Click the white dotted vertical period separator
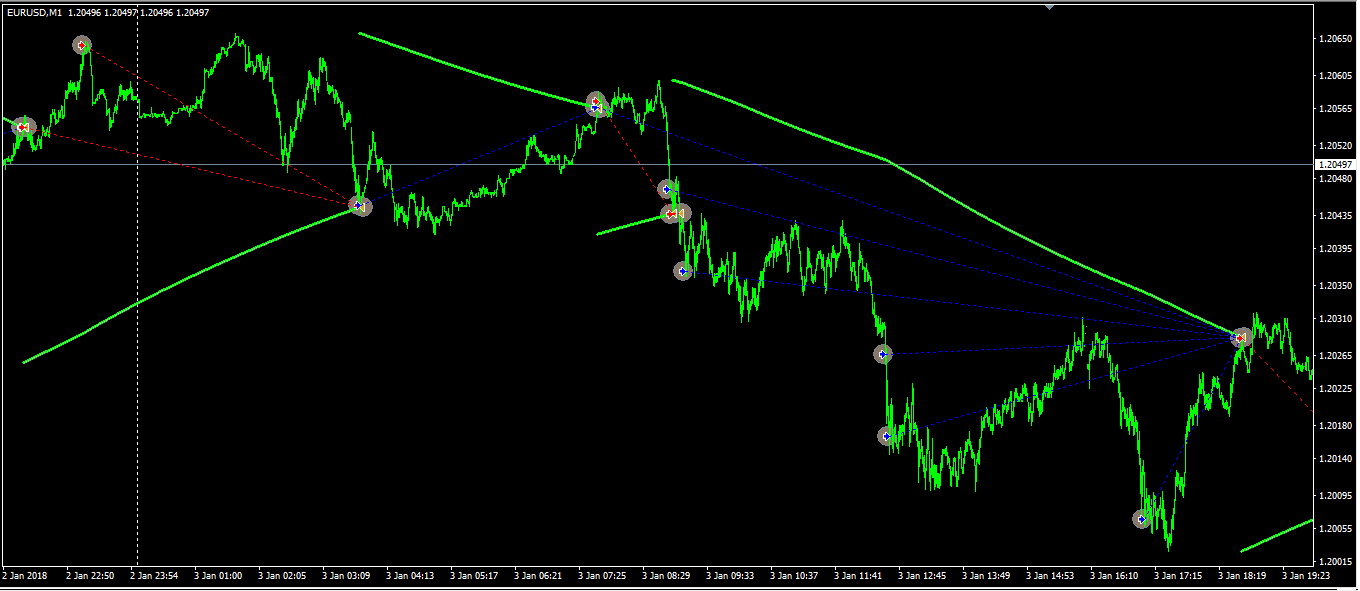The height and width of the screenshot is (591, 1360). (x=137, y=300)
